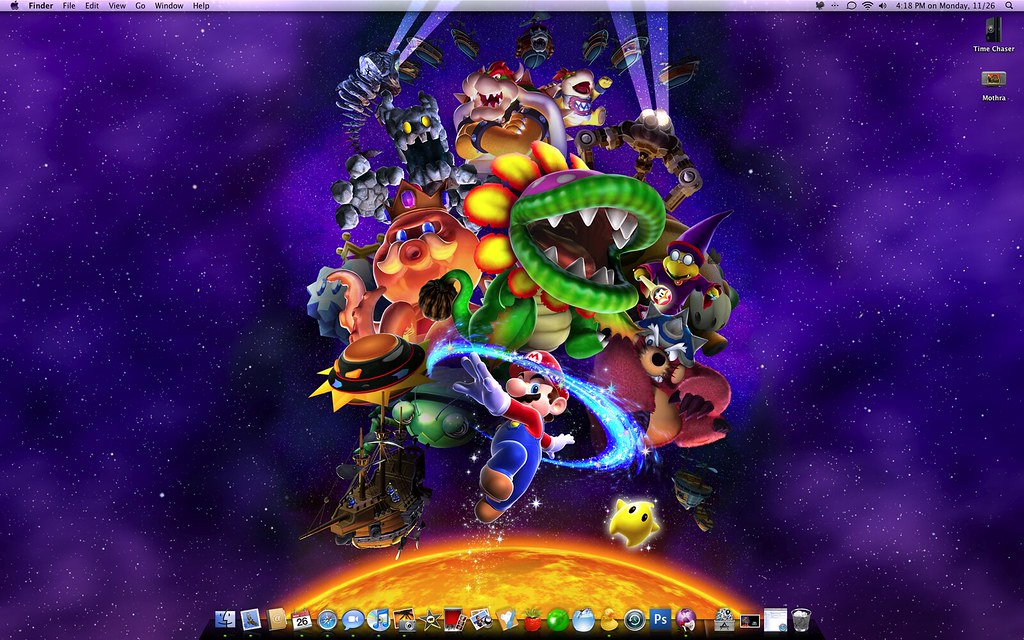Open Cyberduck from the dock
The height and width of the screenshot is (640, 1024).
click(608, 620)
